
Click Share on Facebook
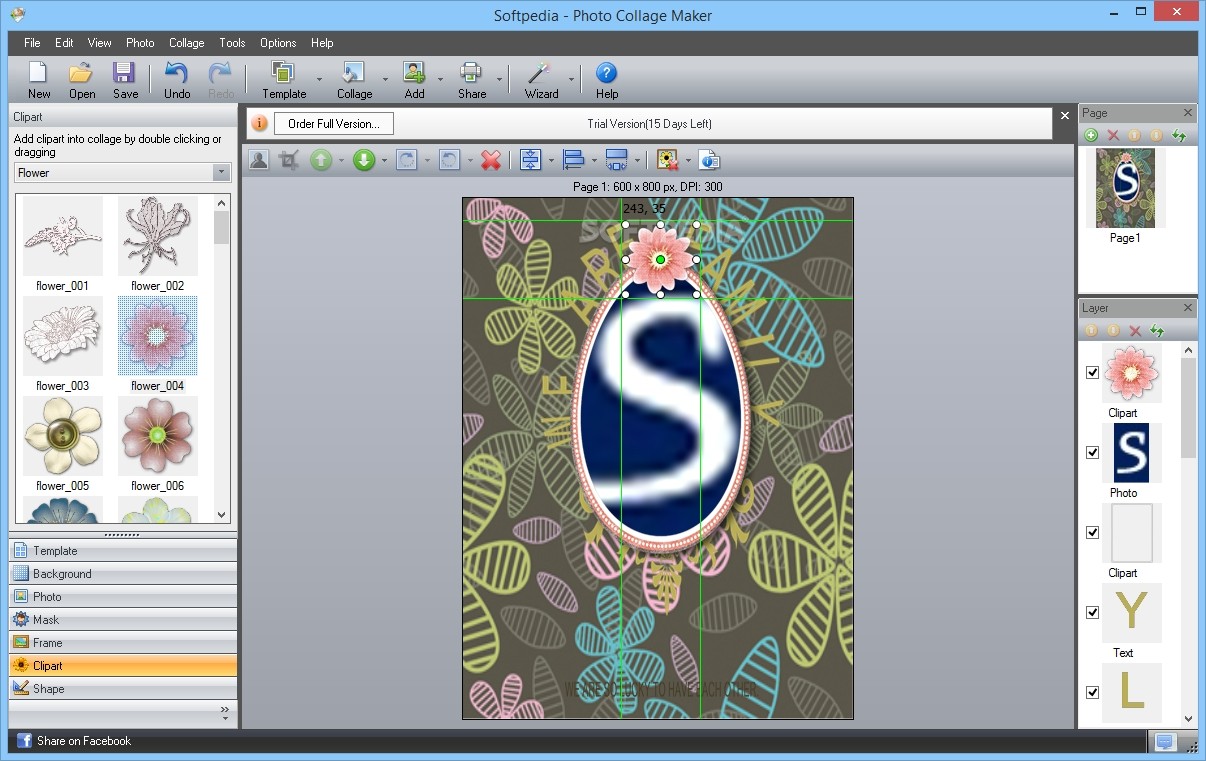click(74, 741)
